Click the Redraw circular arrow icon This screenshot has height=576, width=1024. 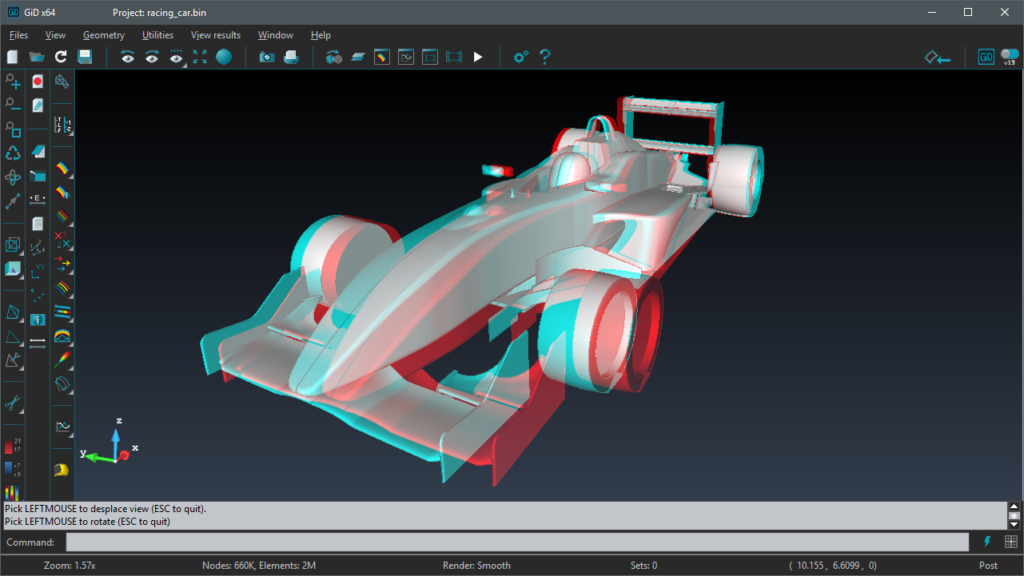(60, 57)
